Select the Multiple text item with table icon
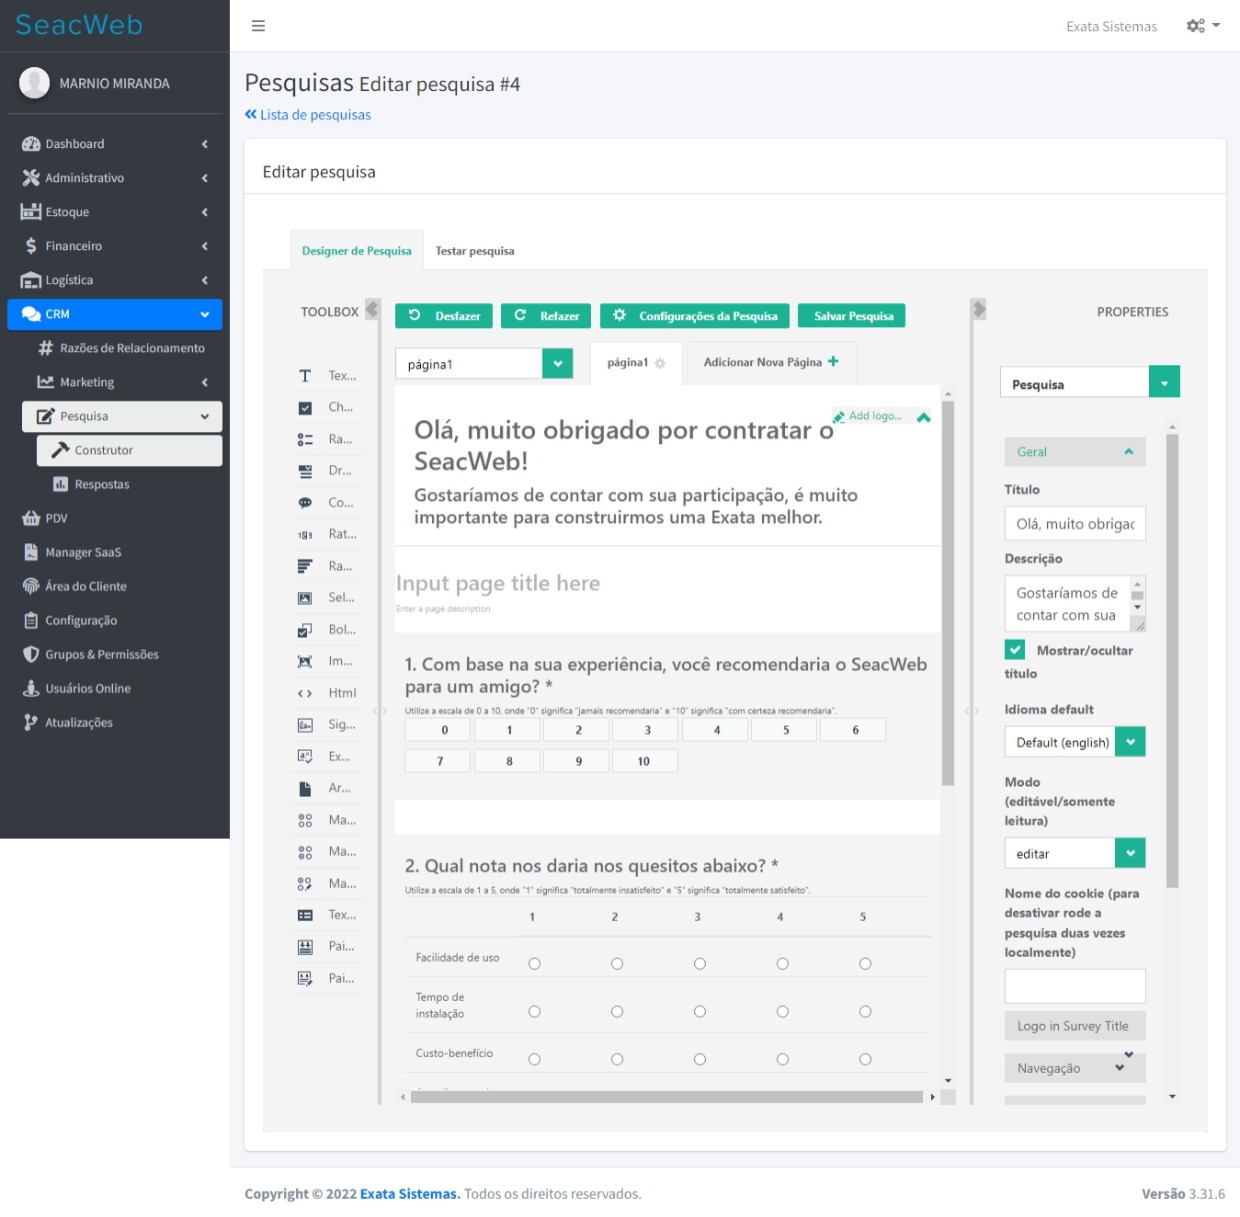1240x1217 pixels. (x=327, y=915)
